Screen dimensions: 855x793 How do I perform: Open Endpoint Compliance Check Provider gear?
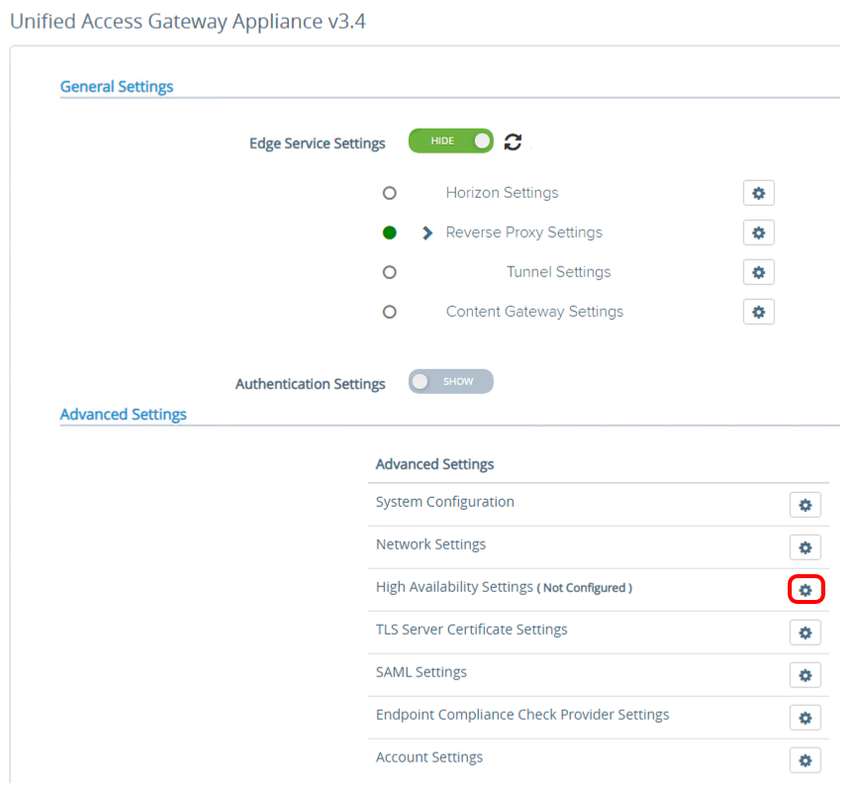pos(805,717)
